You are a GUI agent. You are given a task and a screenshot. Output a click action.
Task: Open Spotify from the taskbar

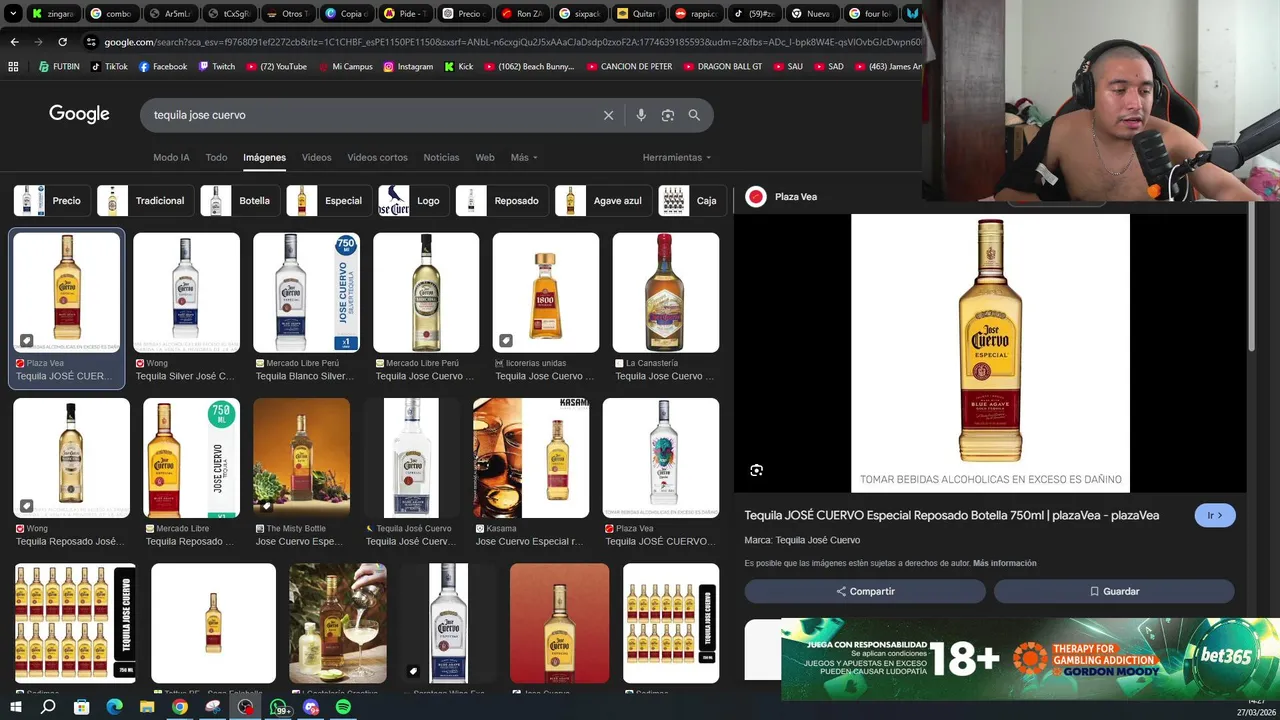343,707
